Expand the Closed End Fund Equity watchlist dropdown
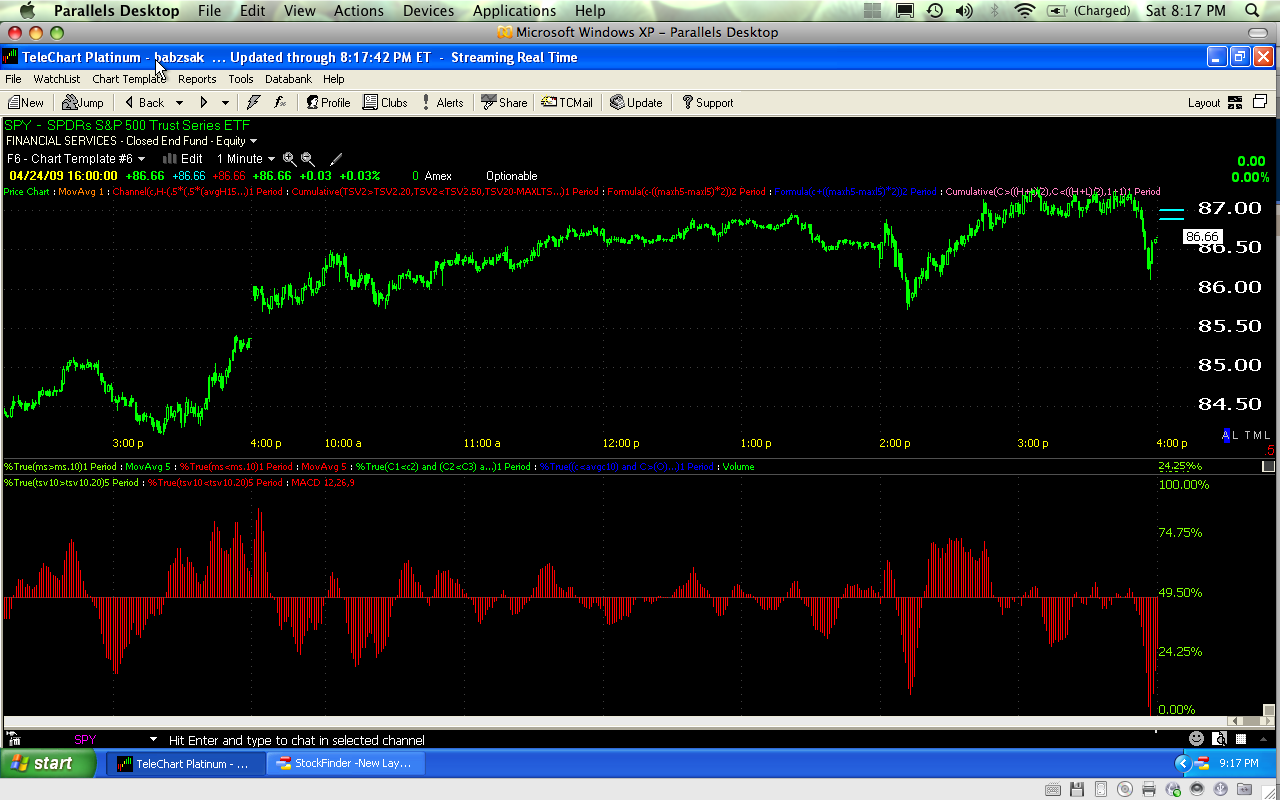Image resolution: width=1280 pixels, height=800 pixels. tap(254, 141)
